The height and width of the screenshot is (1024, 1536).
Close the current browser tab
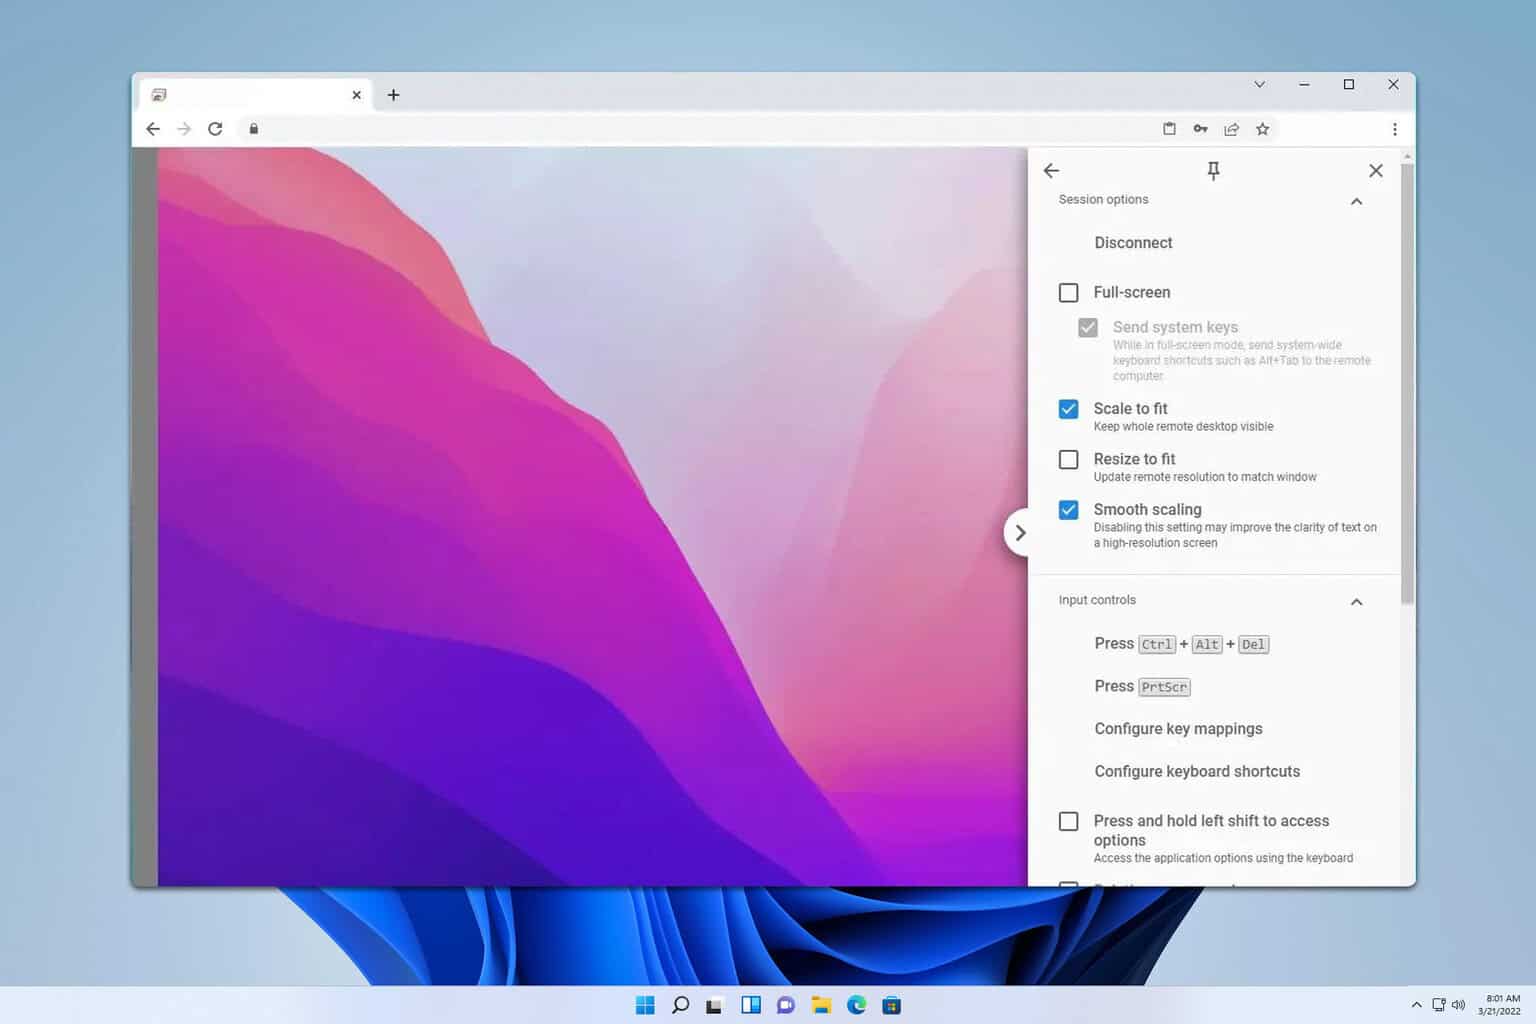coord(356,95)
